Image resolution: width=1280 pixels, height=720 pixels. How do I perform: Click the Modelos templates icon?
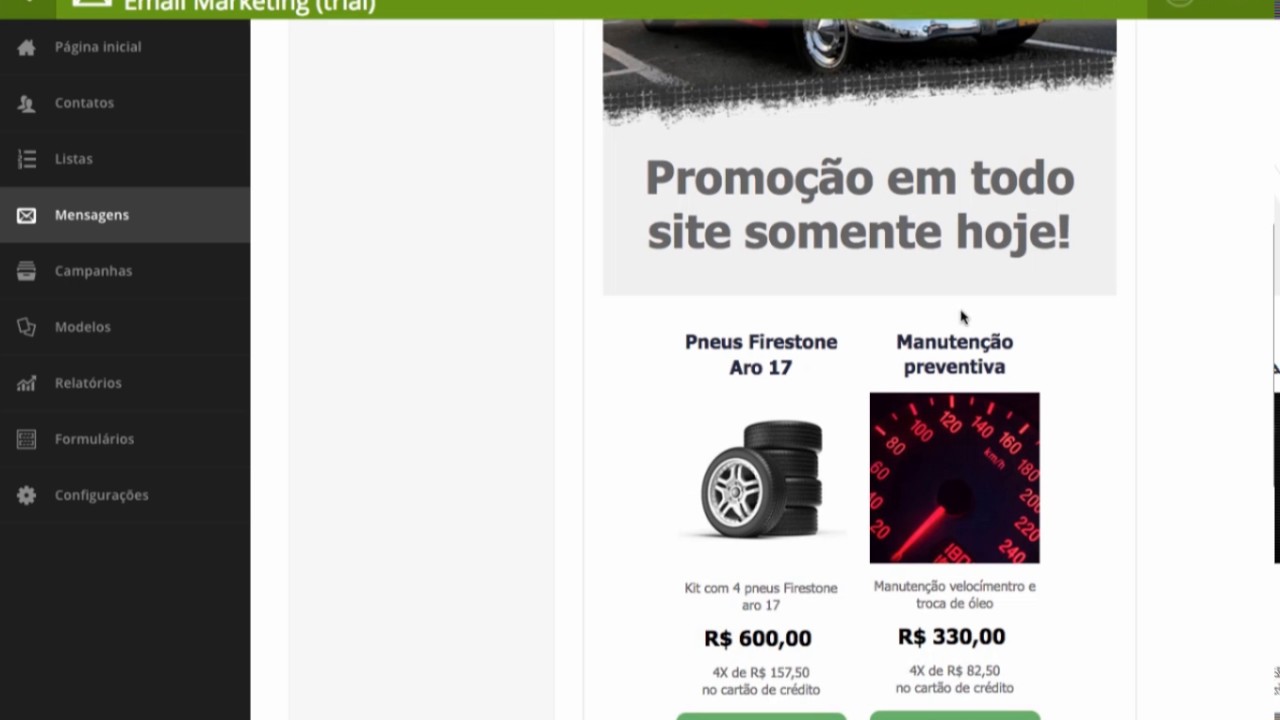[x=26, y=327]
